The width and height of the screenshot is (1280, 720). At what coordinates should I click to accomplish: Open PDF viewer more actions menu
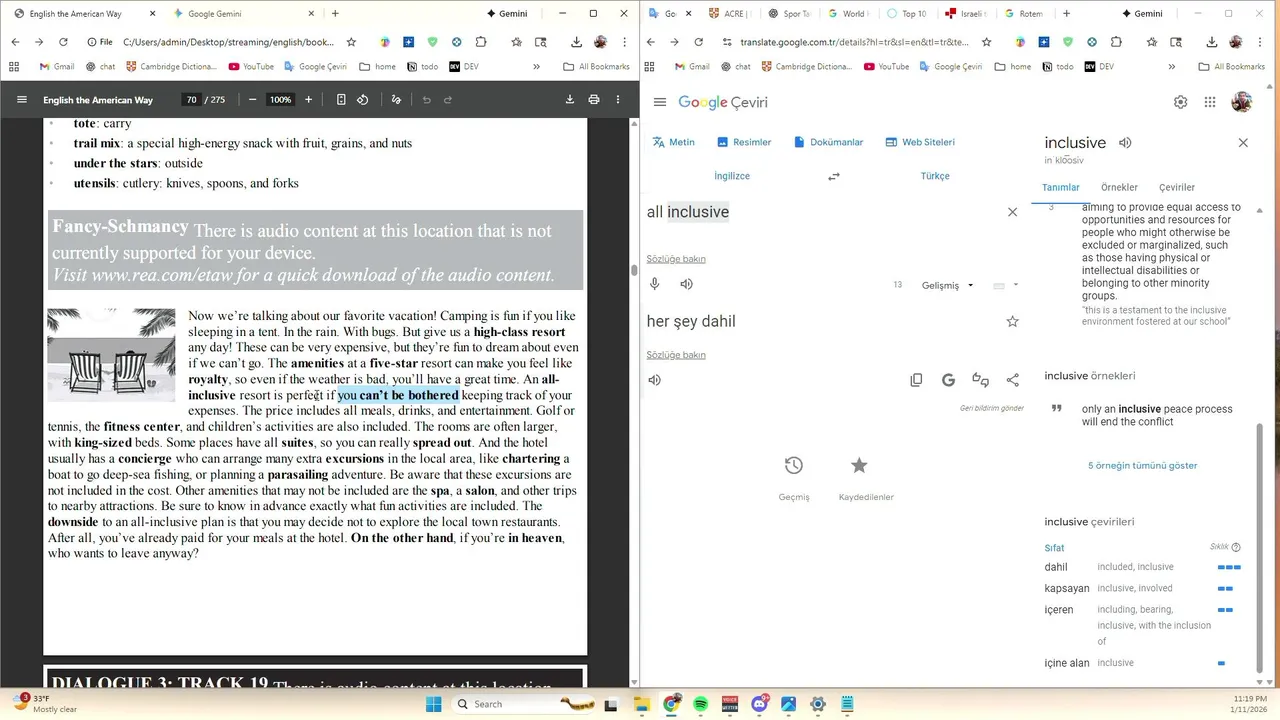coord(618,100)
